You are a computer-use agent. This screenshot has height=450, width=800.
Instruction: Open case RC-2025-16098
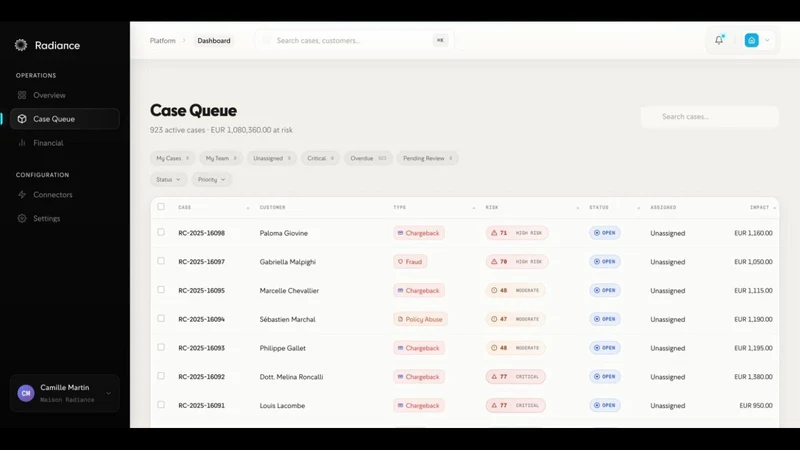[202, 233]
